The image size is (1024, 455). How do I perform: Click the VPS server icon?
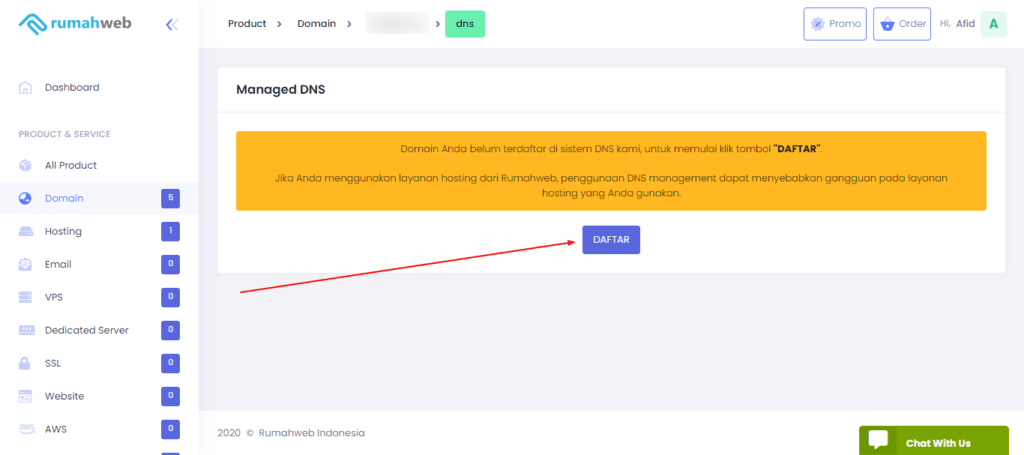25,297
